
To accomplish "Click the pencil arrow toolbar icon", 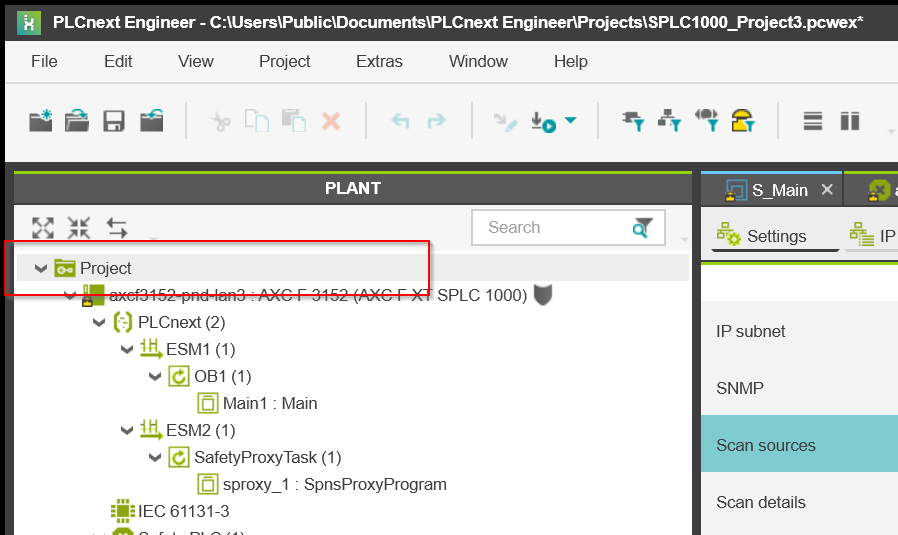I will point(505,121).
